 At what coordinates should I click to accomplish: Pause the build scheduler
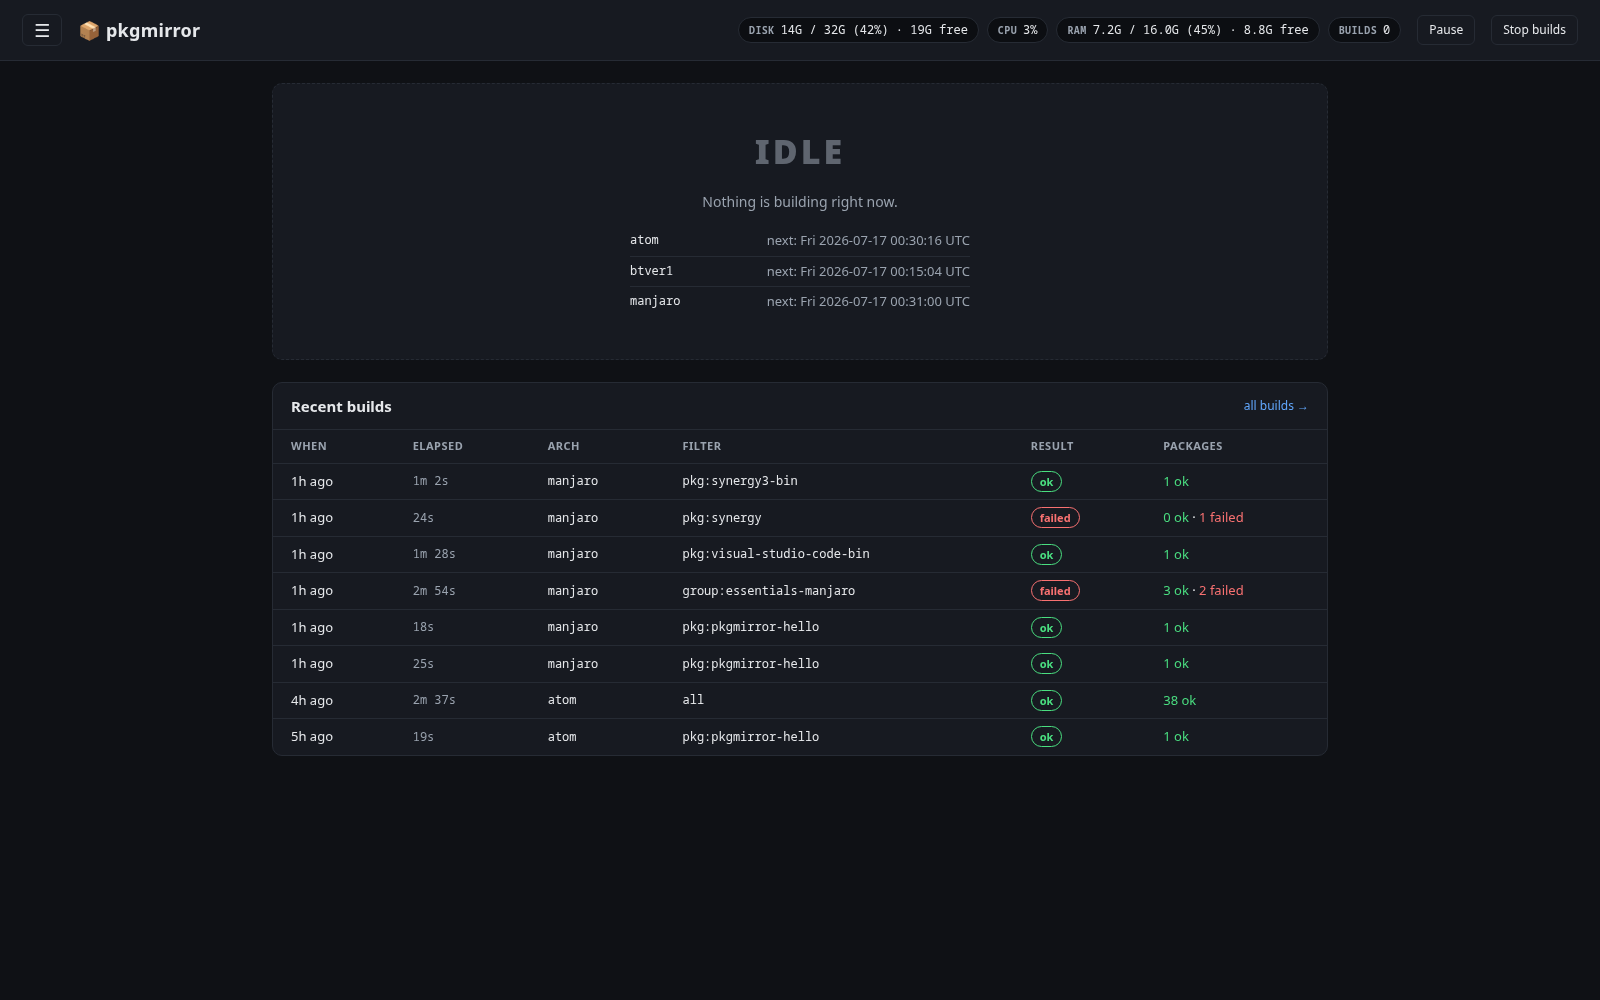tap(1446, 30)
